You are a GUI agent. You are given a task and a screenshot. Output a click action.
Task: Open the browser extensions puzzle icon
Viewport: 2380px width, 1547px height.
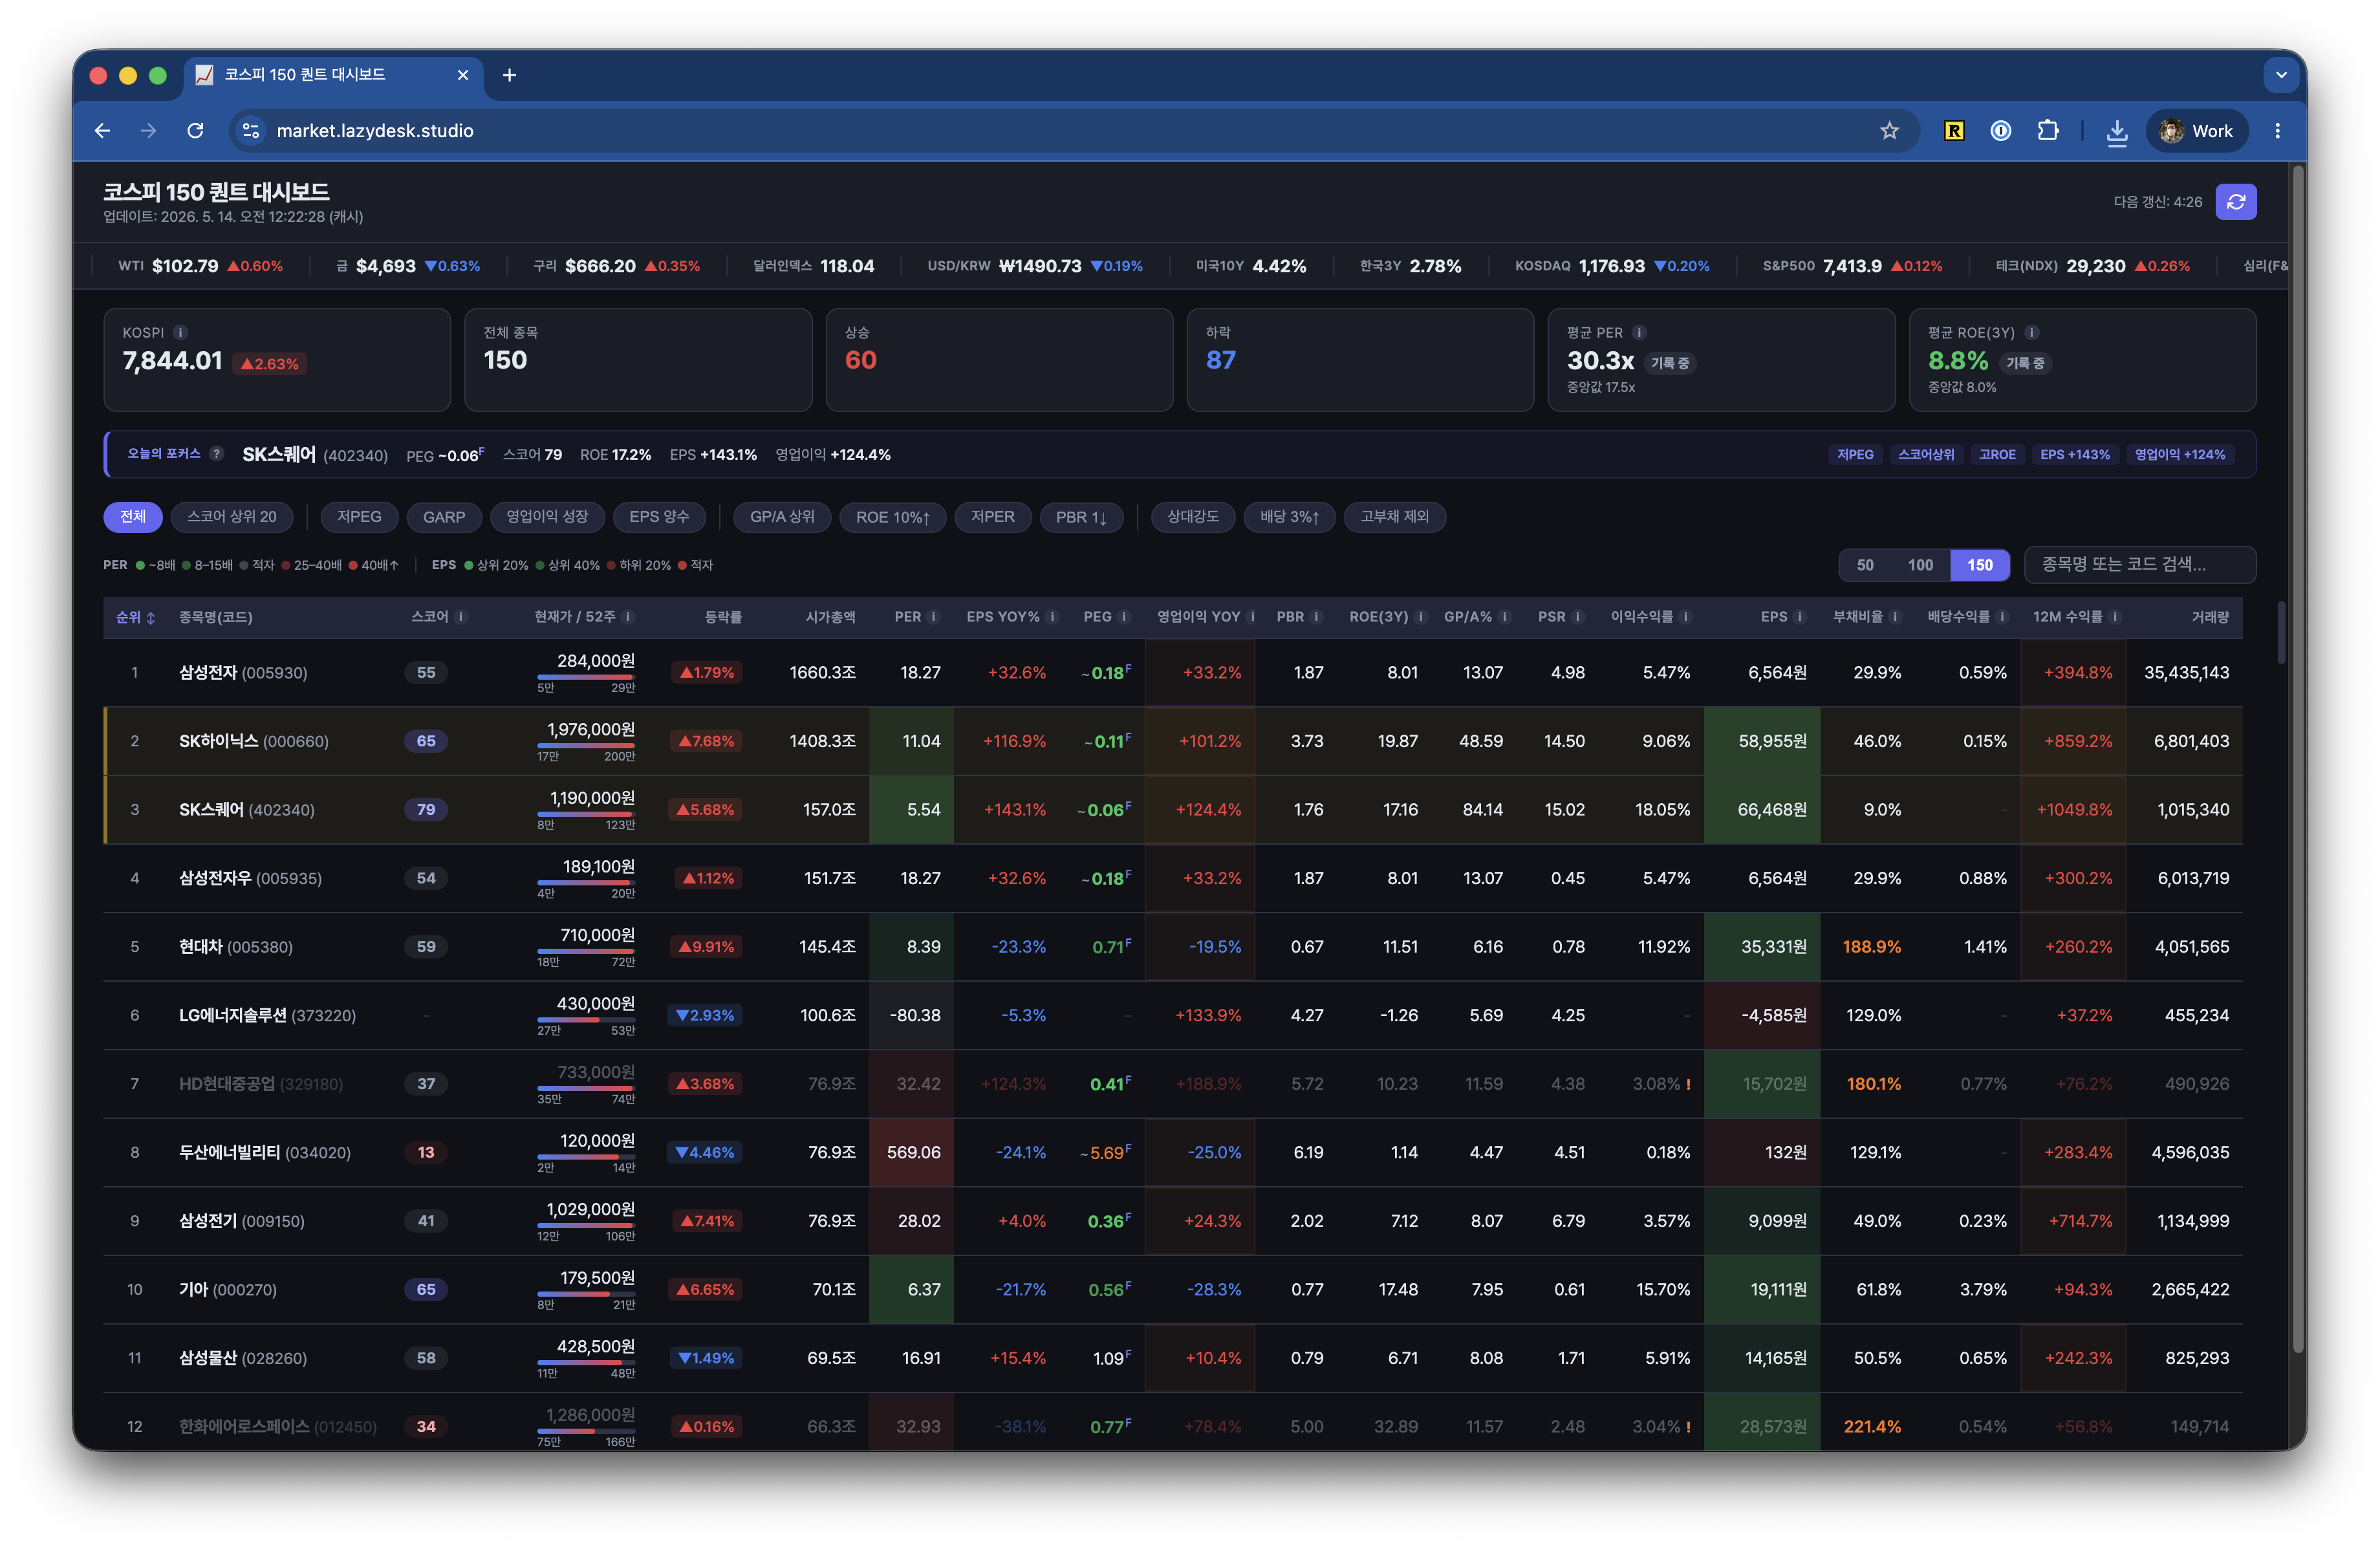[2048, 131]
